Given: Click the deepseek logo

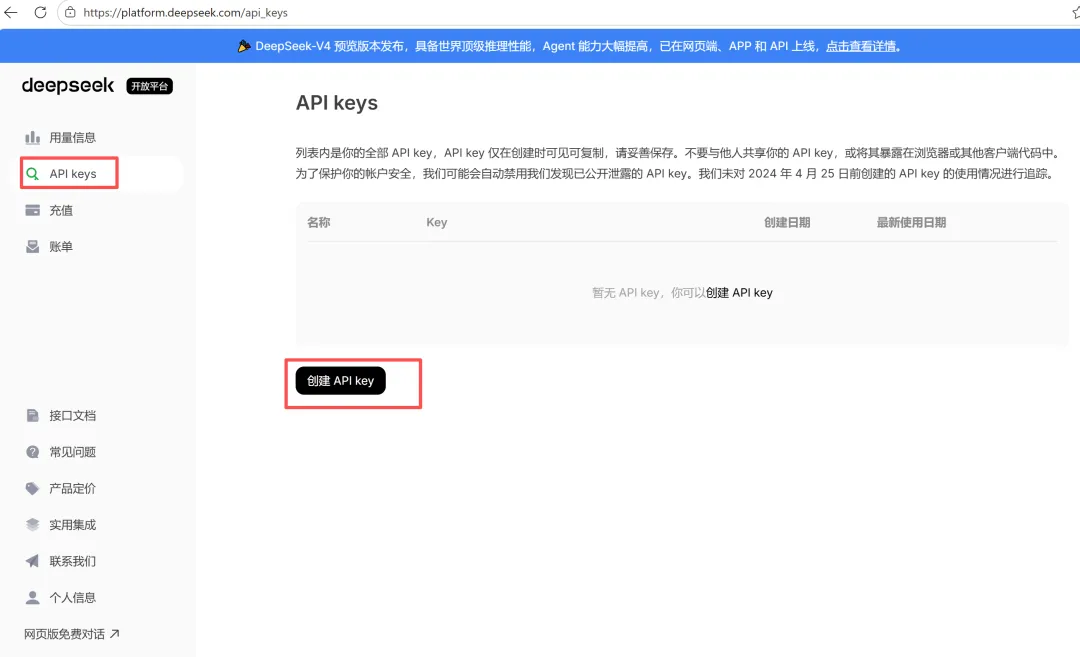Looking at the screenshot, I should coord(68,85).
